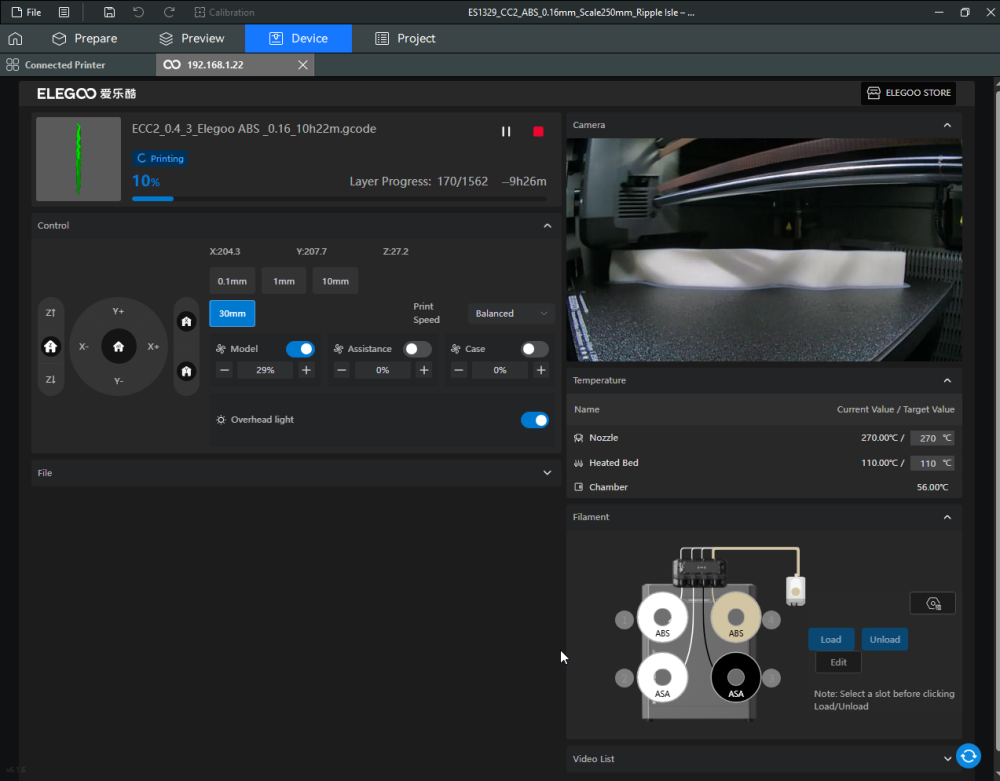1000x781 pixels.
Task: Open the Print Speed Balanced dropdown
Action: click(x=511, y=313)
